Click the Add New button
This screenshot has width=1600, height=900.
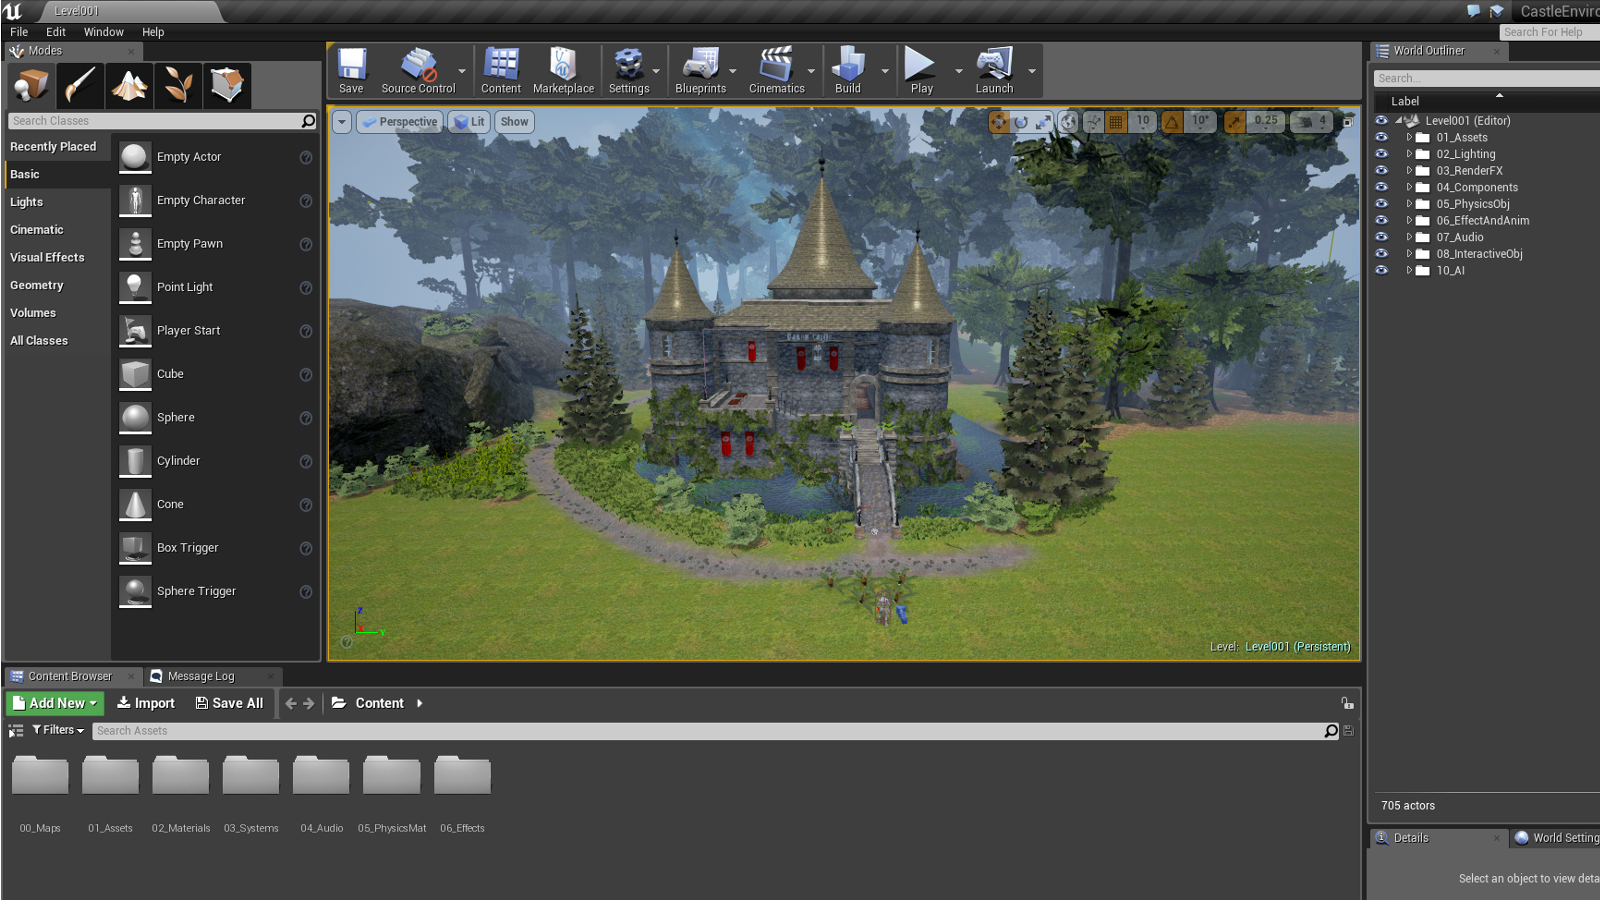tap(55, 703)
